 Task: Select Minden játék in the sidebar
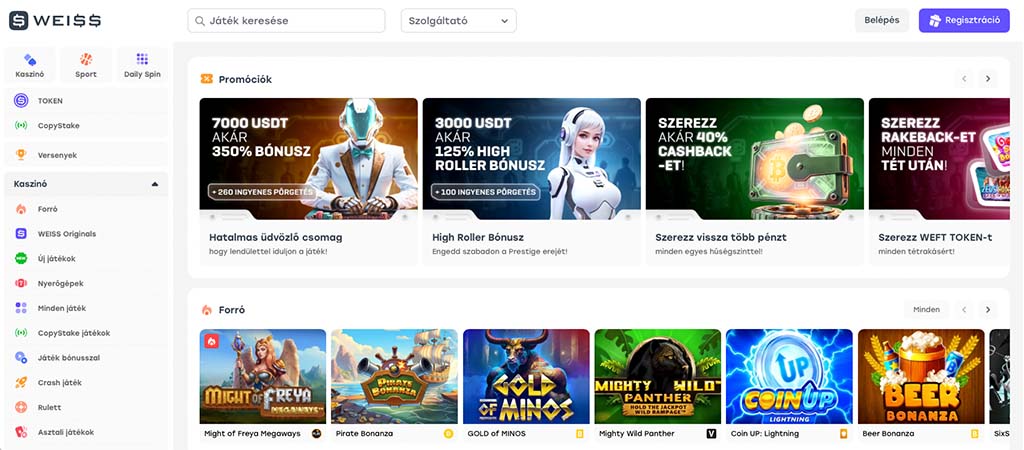[86, 308]
